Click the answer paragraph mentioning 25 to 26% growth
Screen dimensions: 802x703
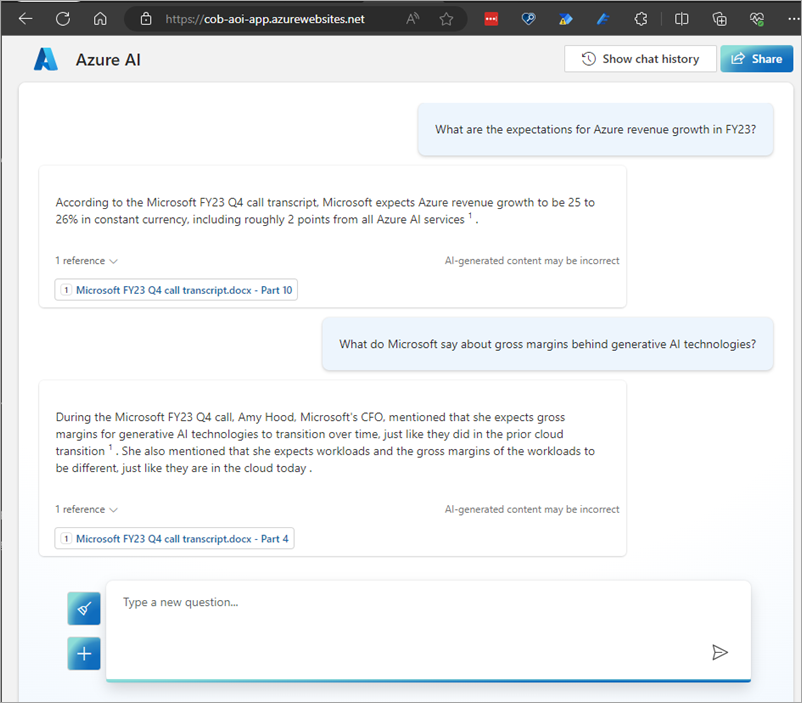pos(325,211)
